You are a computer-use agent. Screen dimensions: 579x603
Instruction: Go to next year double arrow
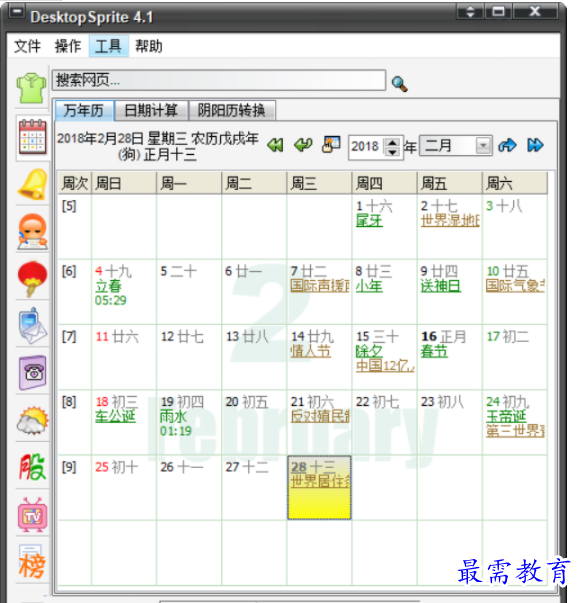(535, 145)
